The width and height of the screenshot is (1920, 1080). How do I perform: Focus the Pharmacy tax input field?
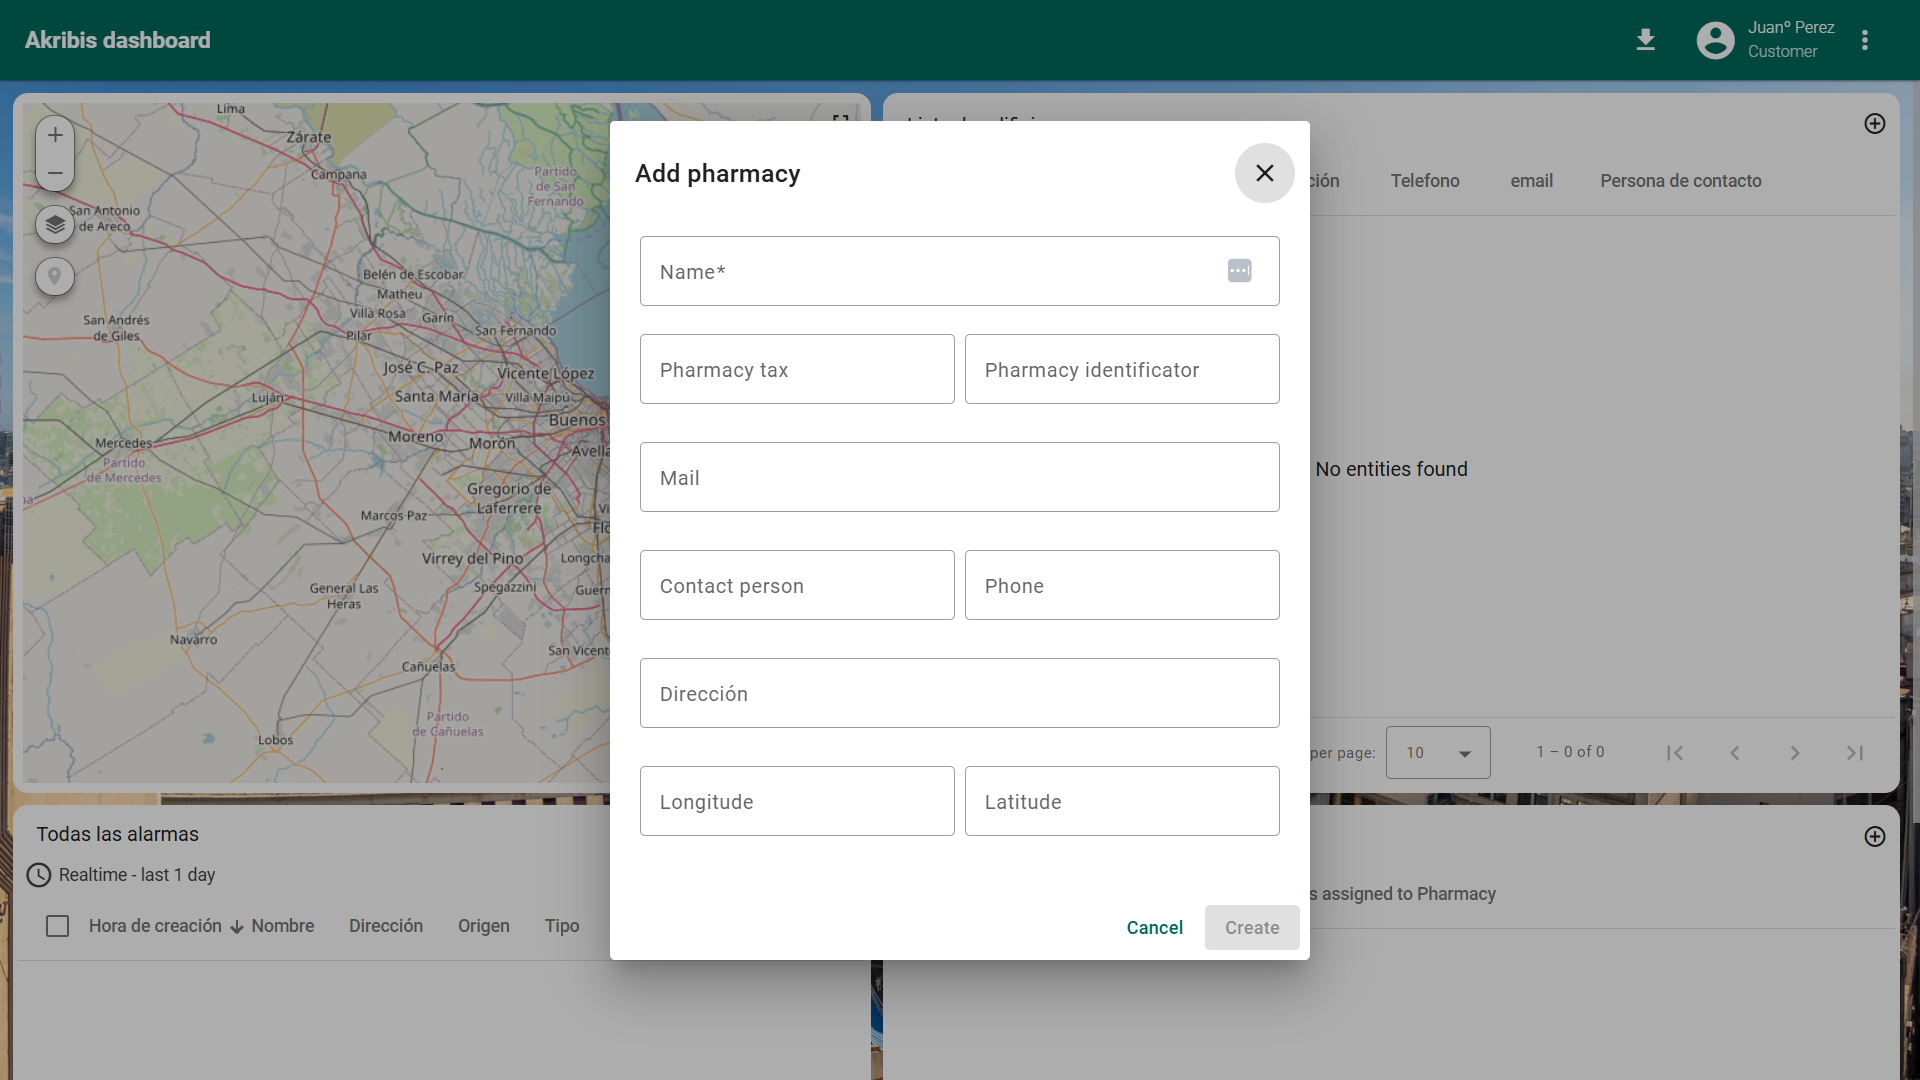click(x=797, y=370)
